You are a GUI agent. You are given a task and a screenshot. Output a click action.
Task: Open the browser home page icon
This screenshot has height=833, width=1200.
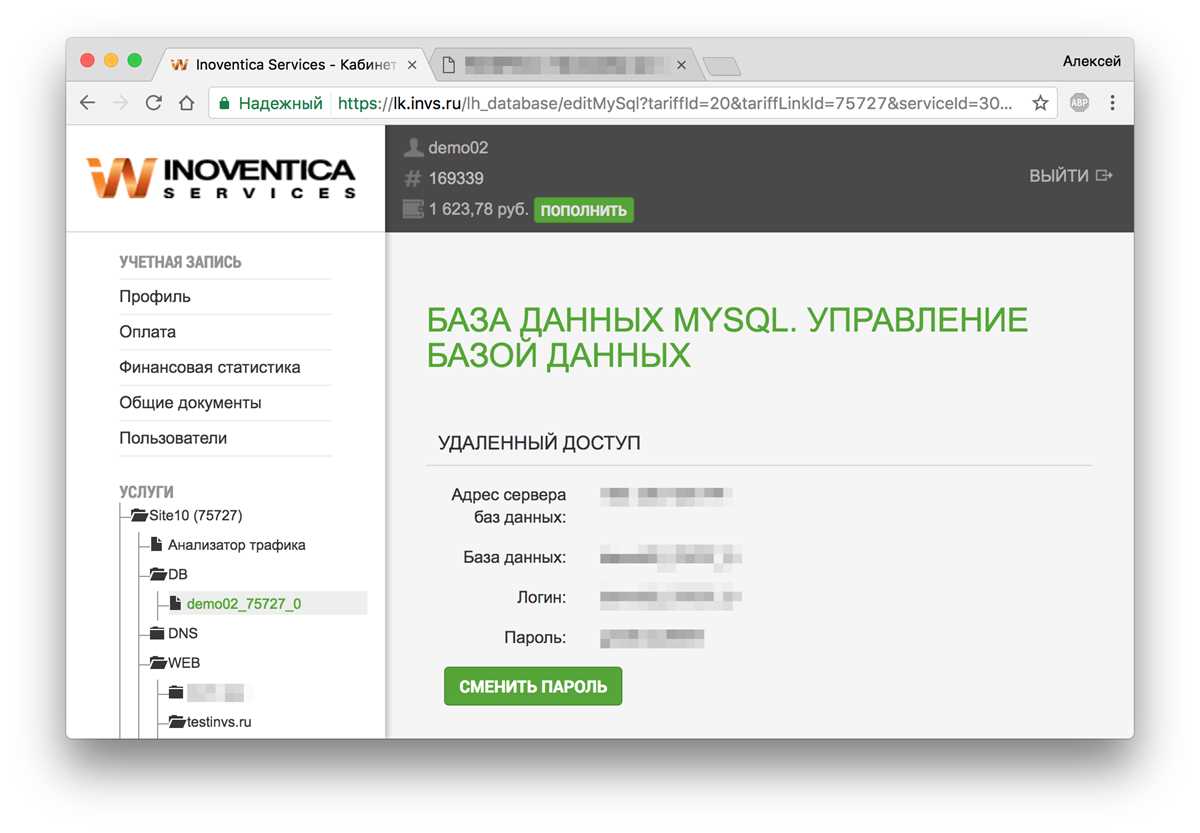coord(186,103)
